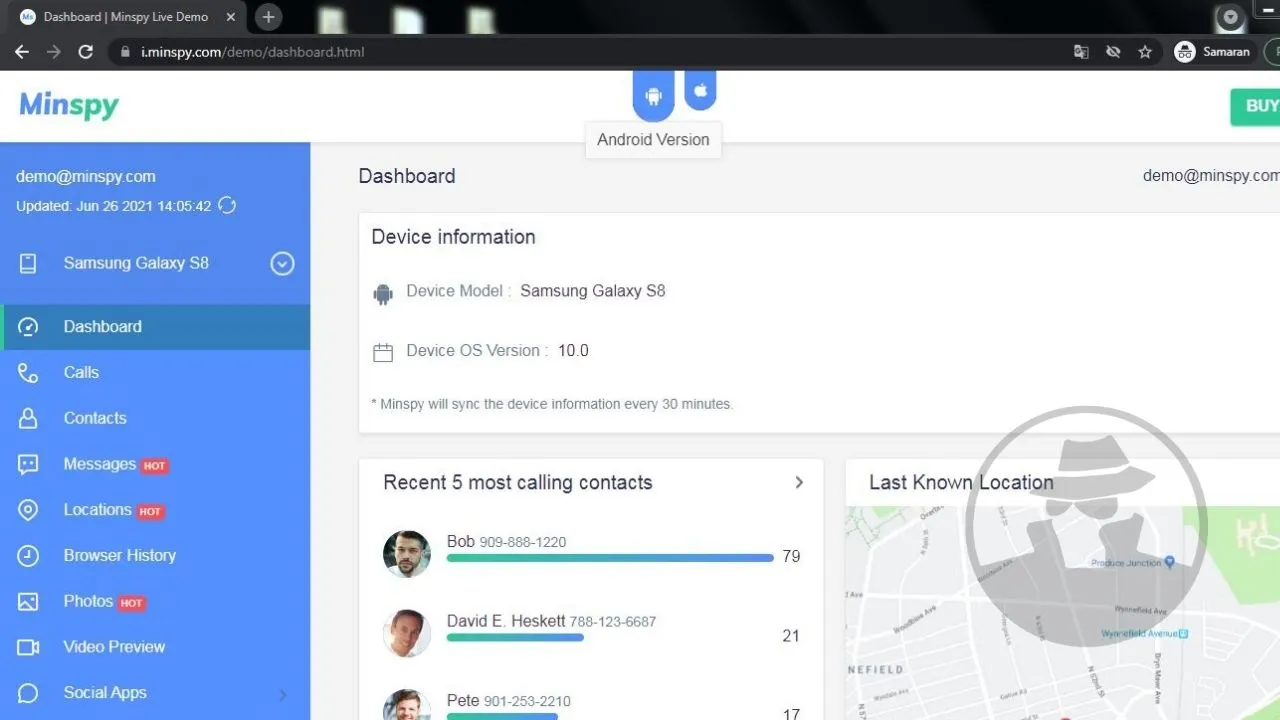Click the Photos picture icon
This screenshot has height=720, width=1280.
pyautogui.click(x=28, y=602)
